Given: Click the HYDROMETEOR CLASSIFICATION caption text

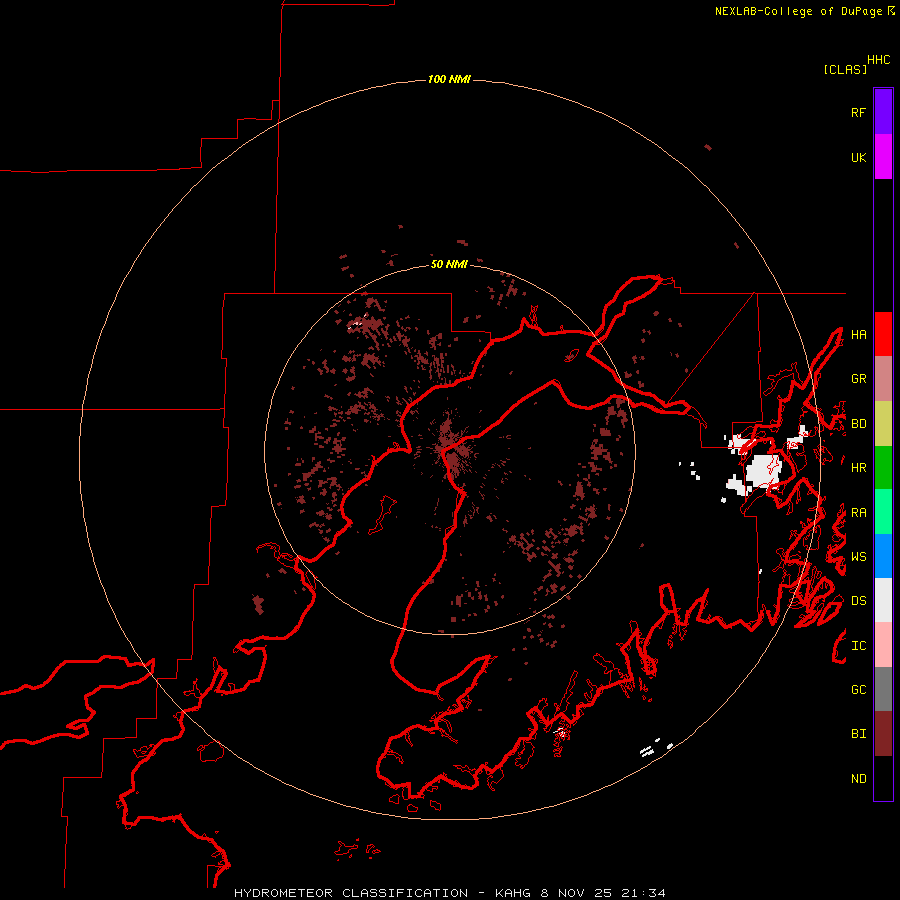Looking at the screenshot, I should tap(351, 893).
